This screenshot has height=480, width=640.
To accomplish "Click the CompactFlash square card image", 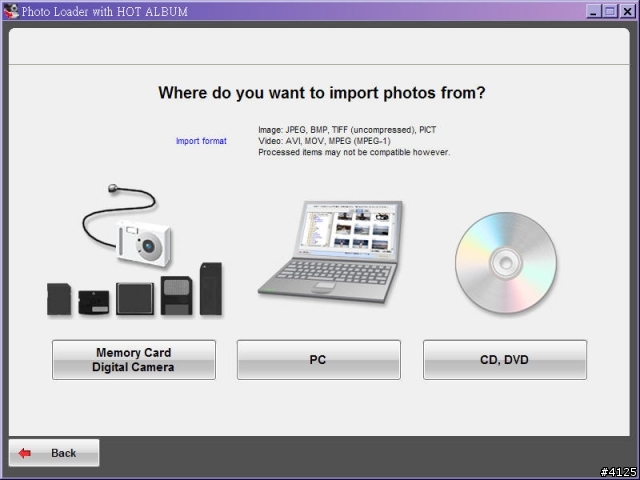I will (135, 299).
